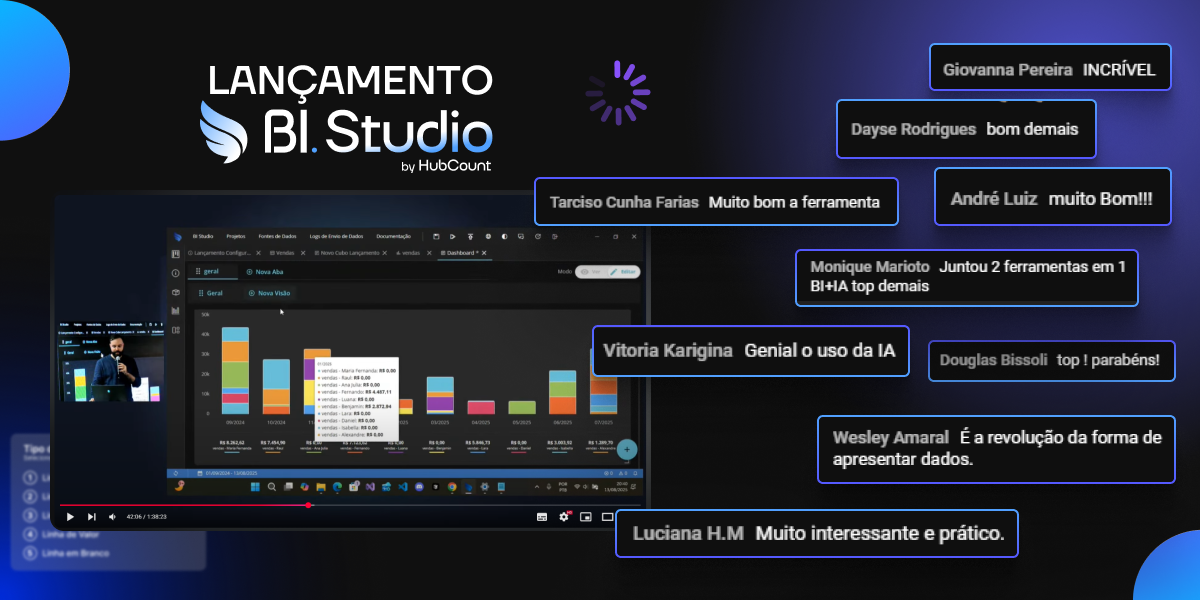
Task: Open Microsoft Edge on taskbar
Action: (x=337, y=487)
